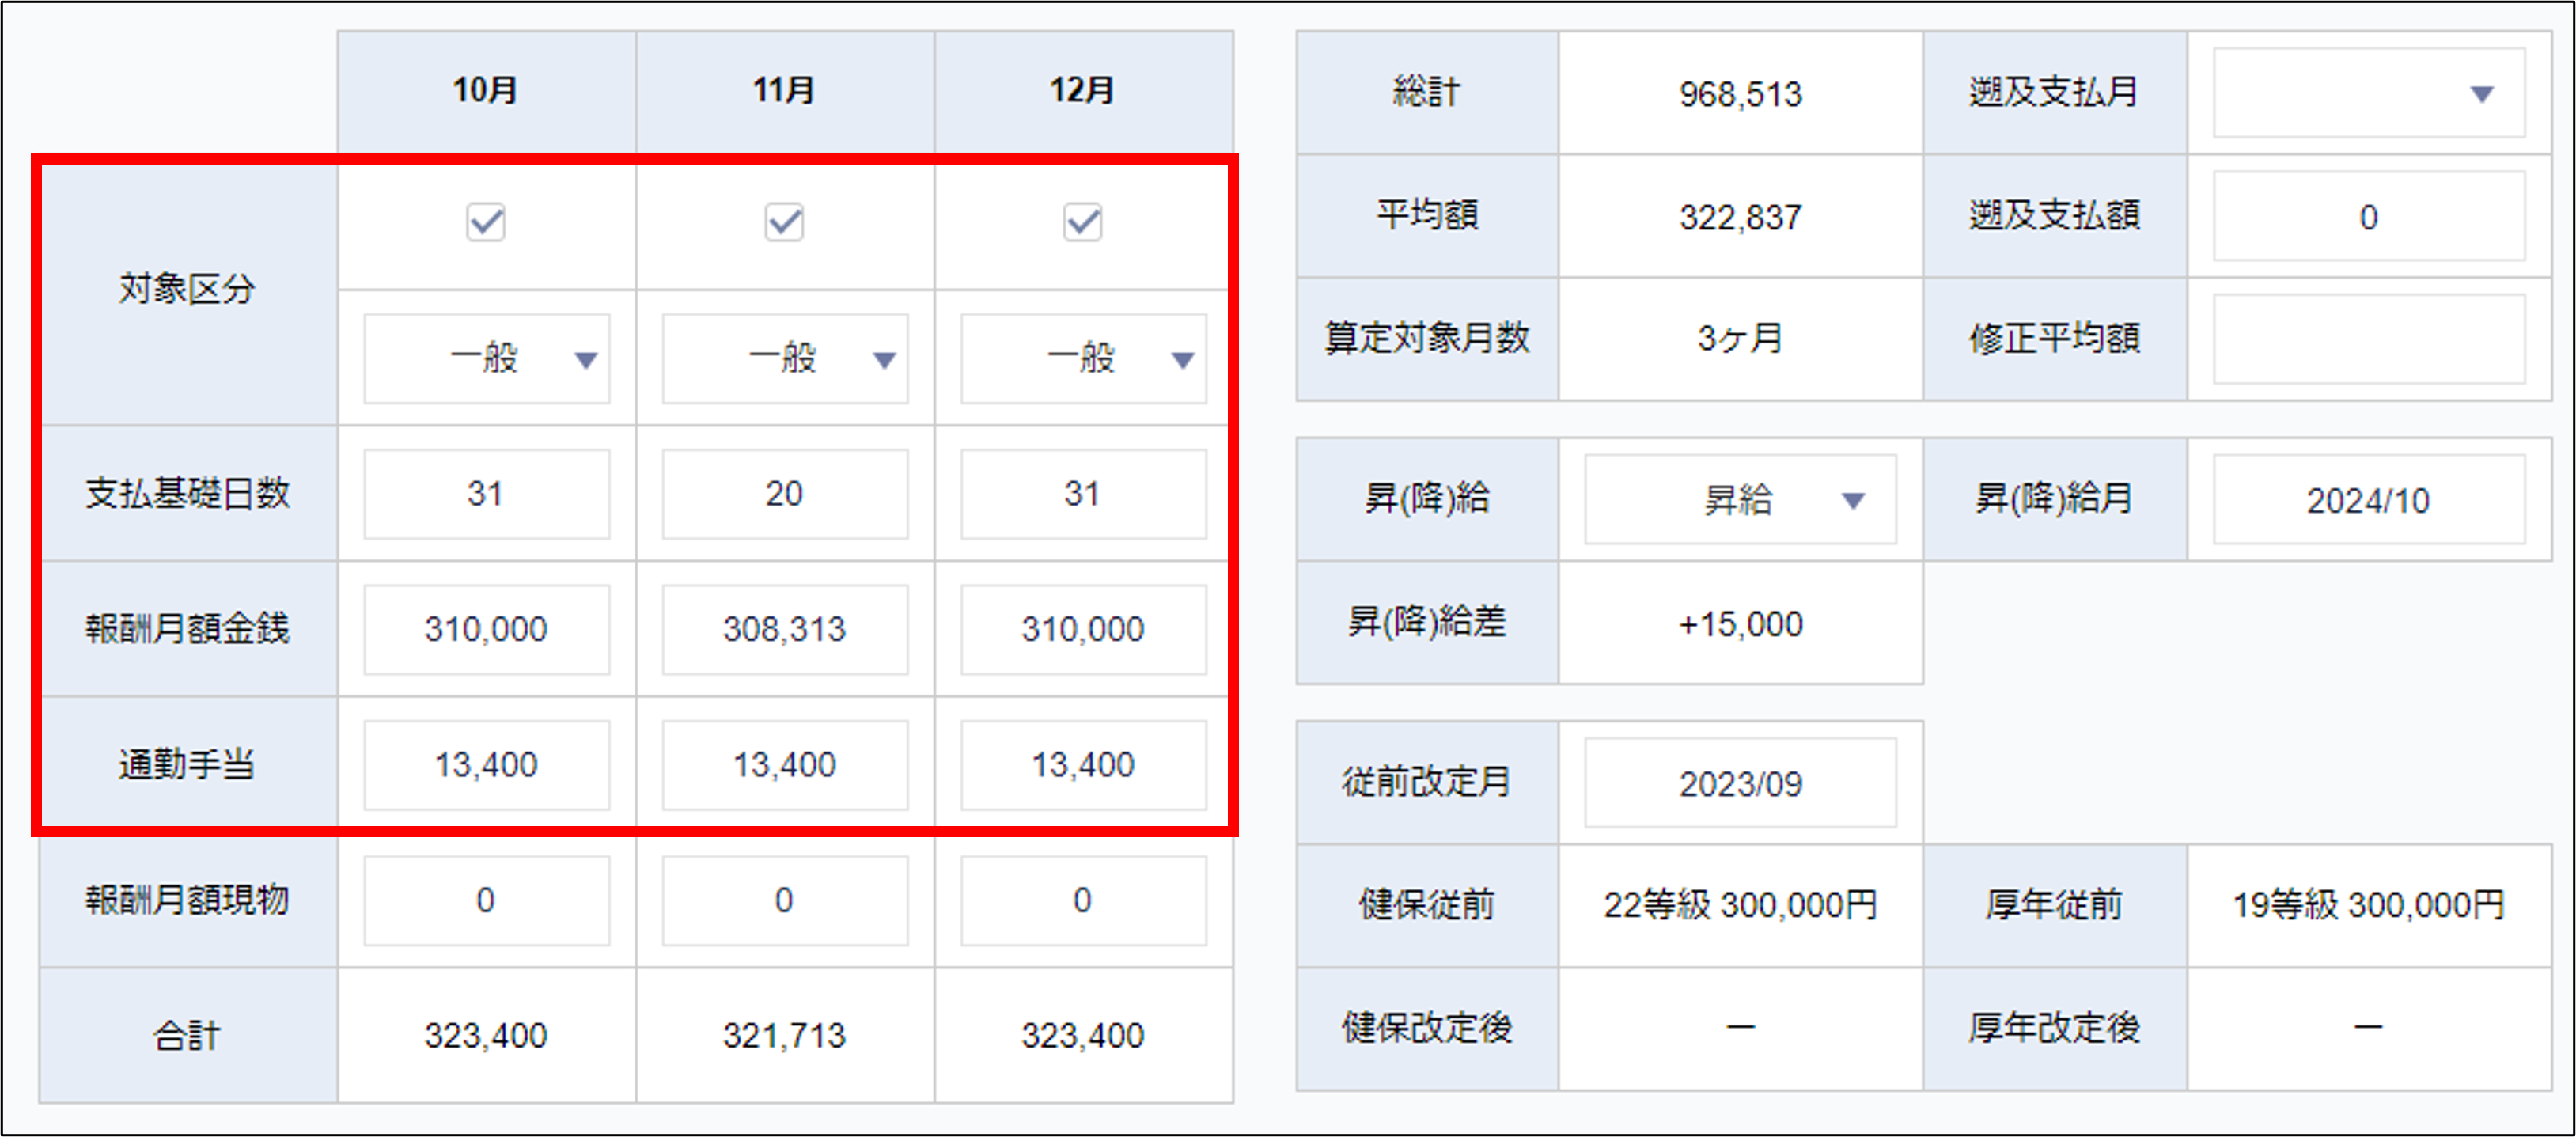2576x1137 pixels.
Task: Uncheck the 10月 対象区分 checkbox
Action: (x=486, y=222)
